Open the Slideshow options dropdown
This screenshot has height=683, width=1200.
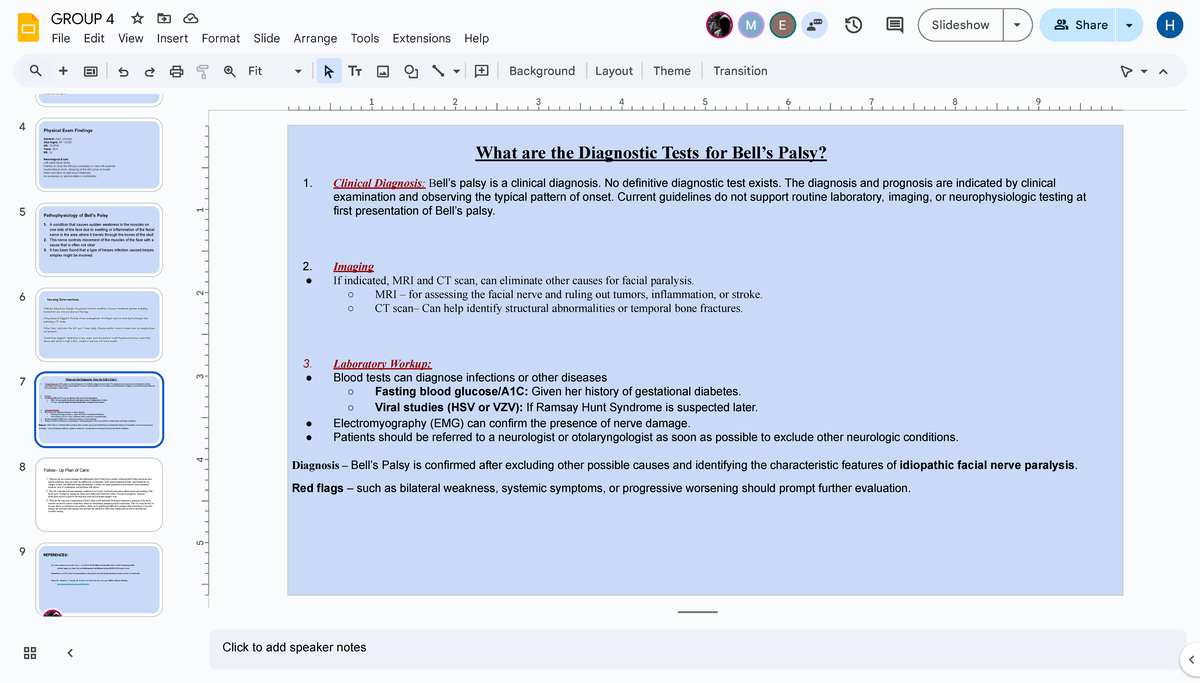click(1018, 25)
